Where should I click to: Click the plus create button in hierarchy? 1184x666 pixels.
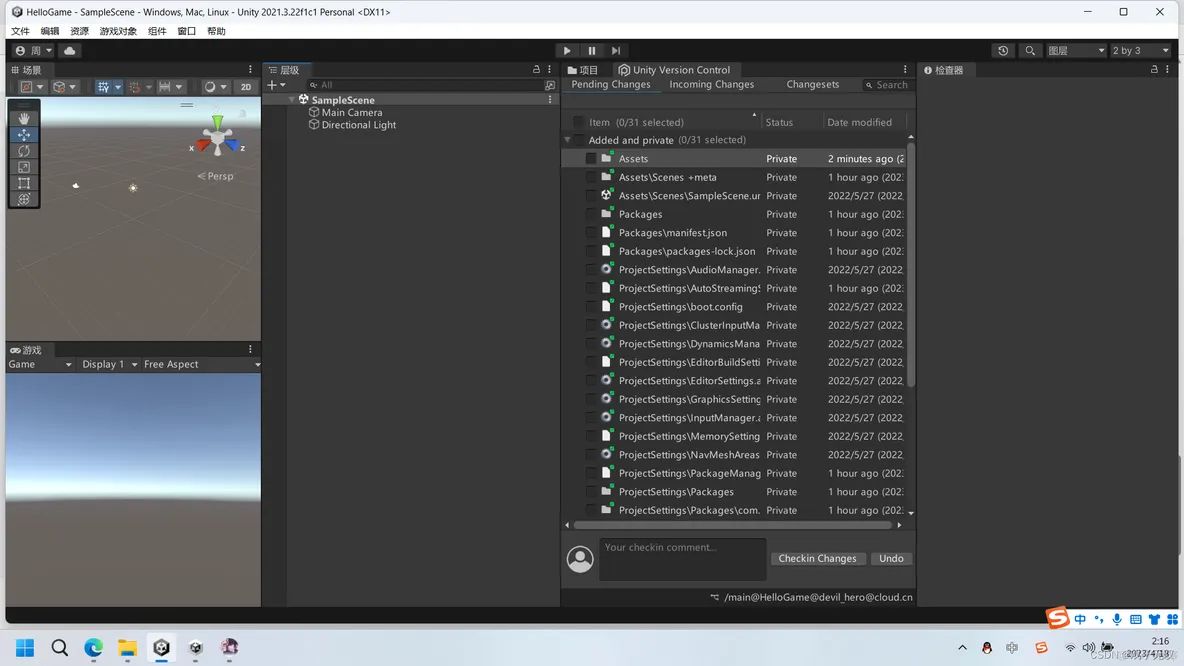tap(276, 85)
